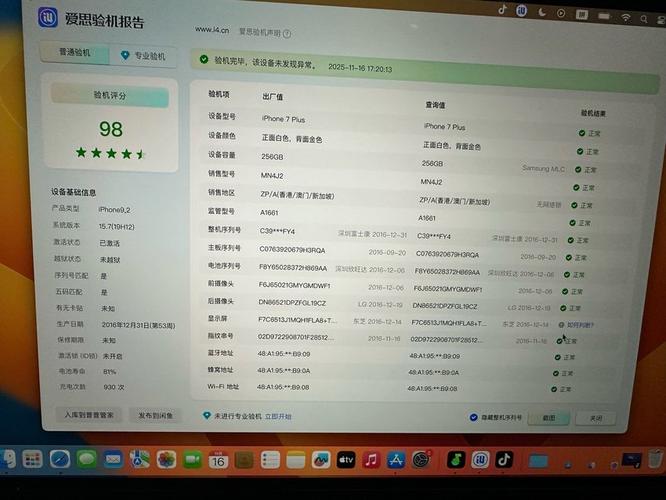Click the 截图 screenshot button
Viewport: 666px width, 500px height.
pos(549,418)
